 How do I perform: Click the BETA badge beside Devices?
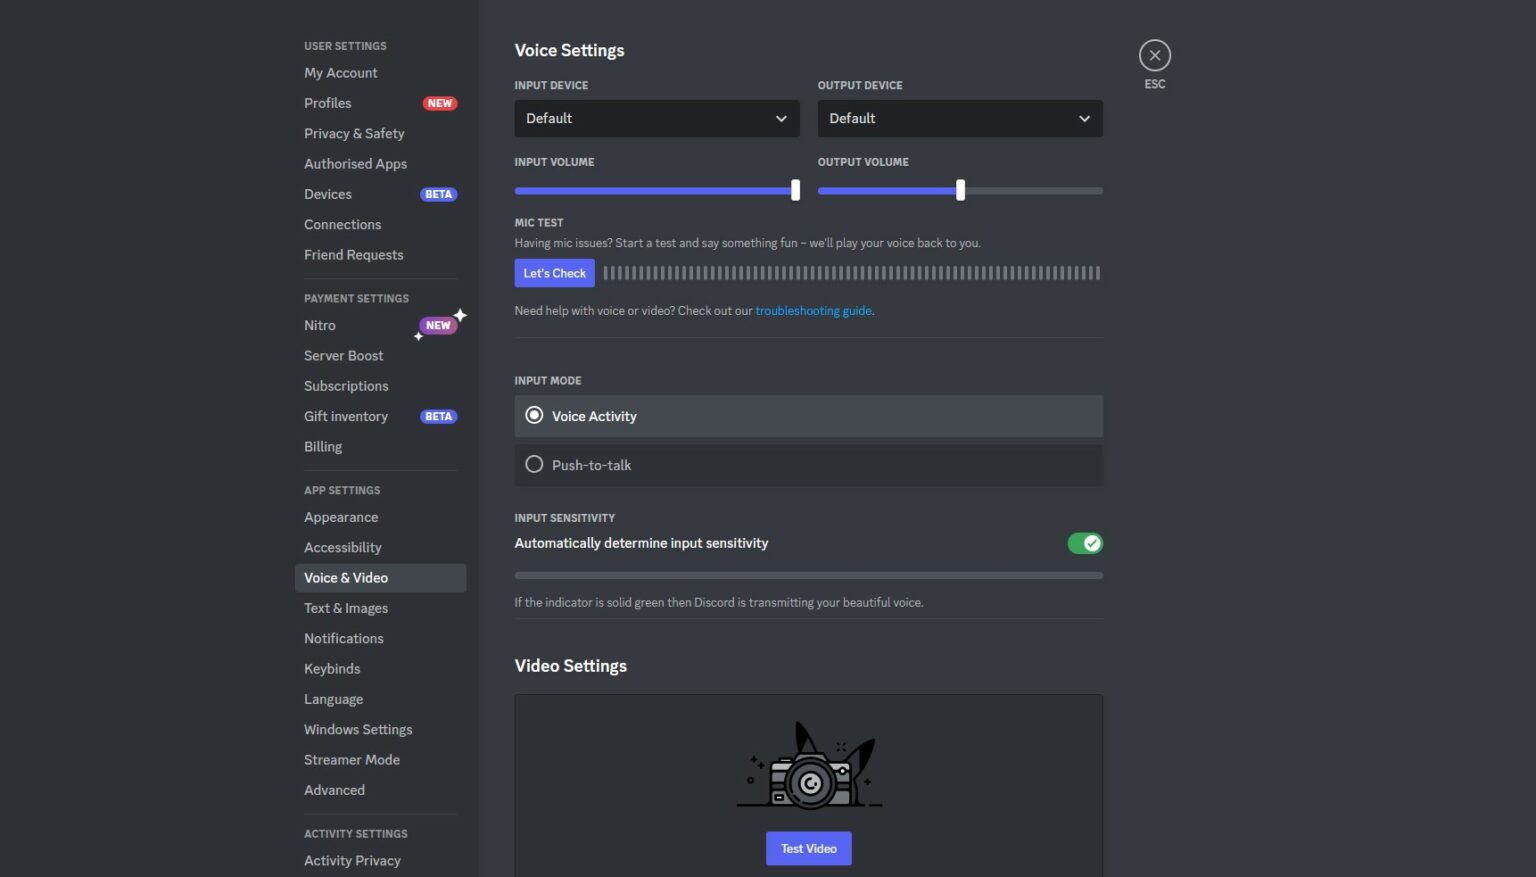tap(438, 194)
